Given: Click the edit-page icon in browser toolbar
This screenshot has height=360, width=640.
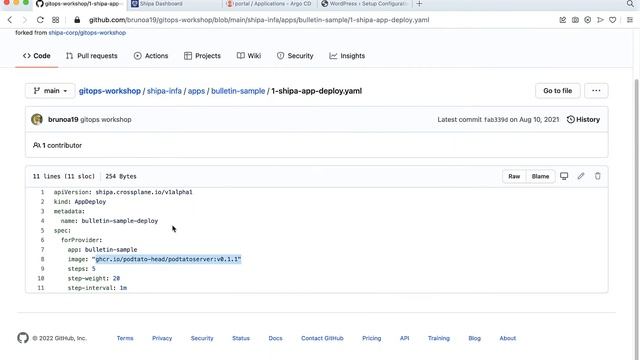Looking at the screenshot, I should tap(562, 20).
